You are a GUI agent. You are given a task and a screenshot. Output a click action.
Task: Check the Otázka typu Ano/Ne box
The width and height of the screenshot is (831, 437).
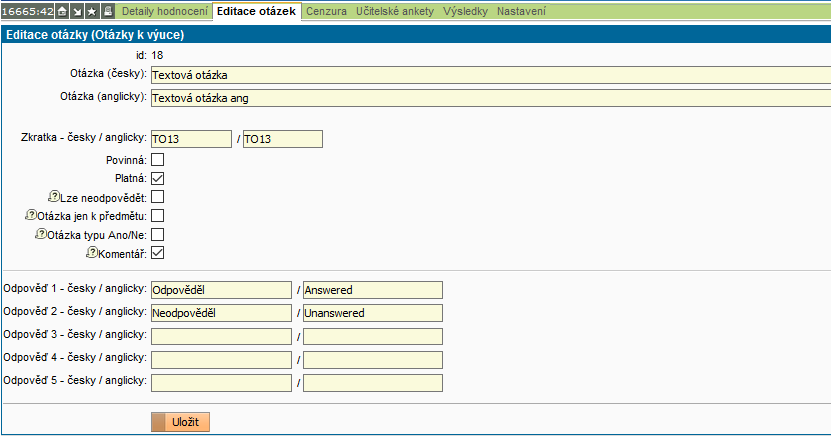157,234
